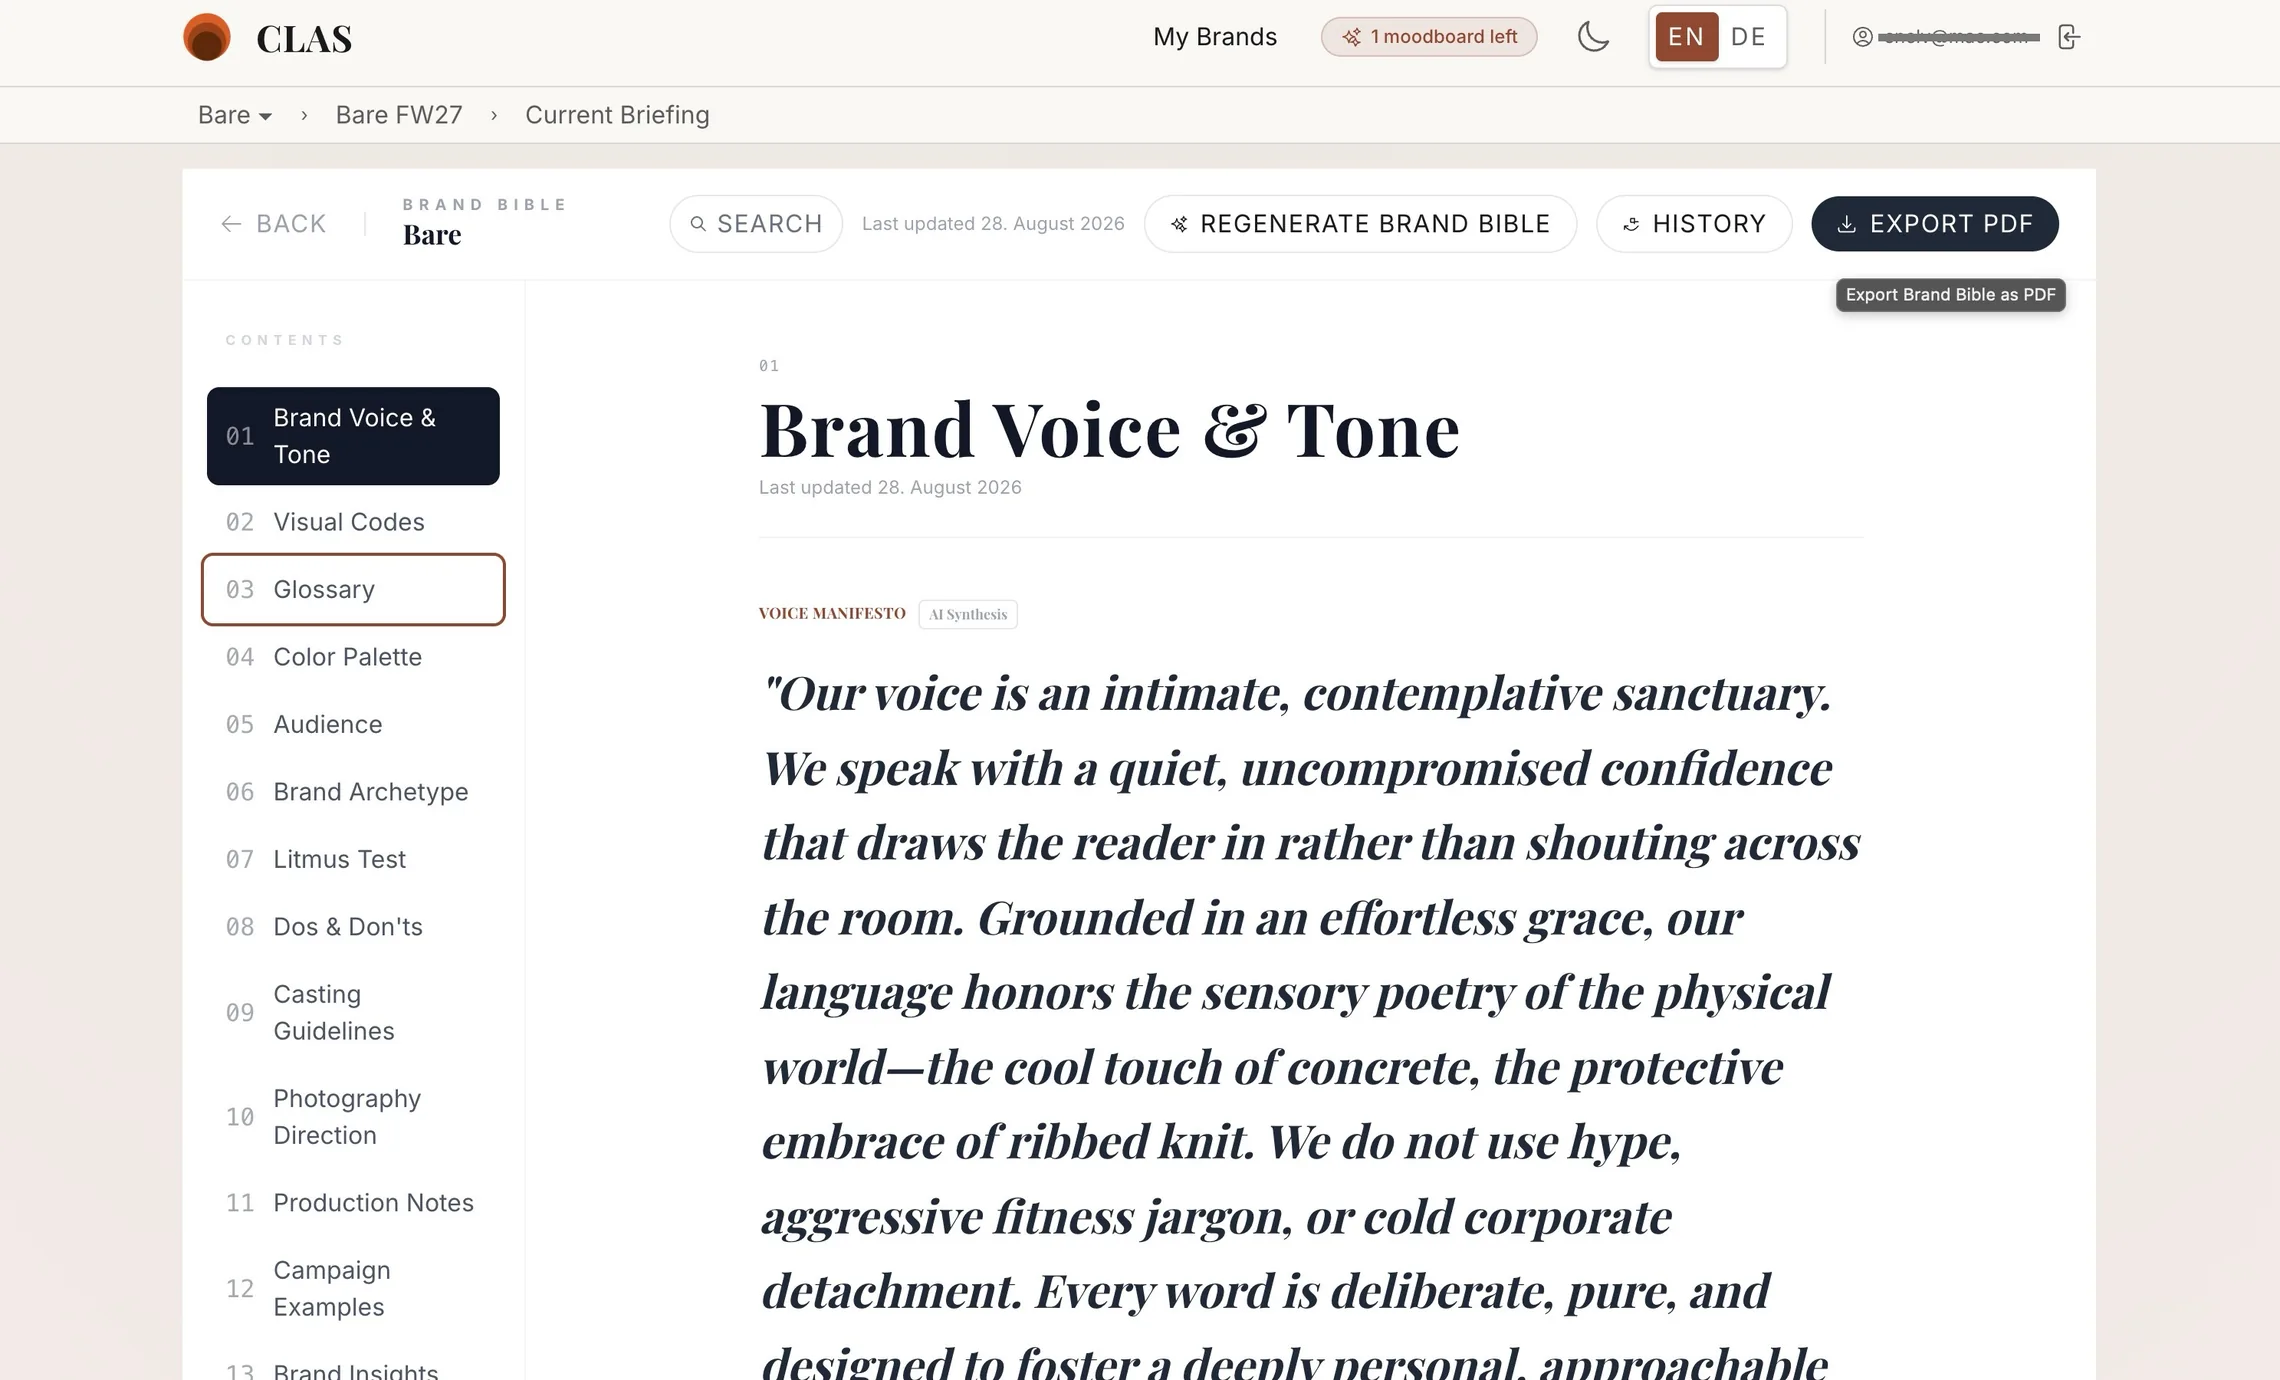The height and width of the screenshot is (1380, 2280).
Task: Expand the Bare brand dropdown
Action: tap(235, 115)
